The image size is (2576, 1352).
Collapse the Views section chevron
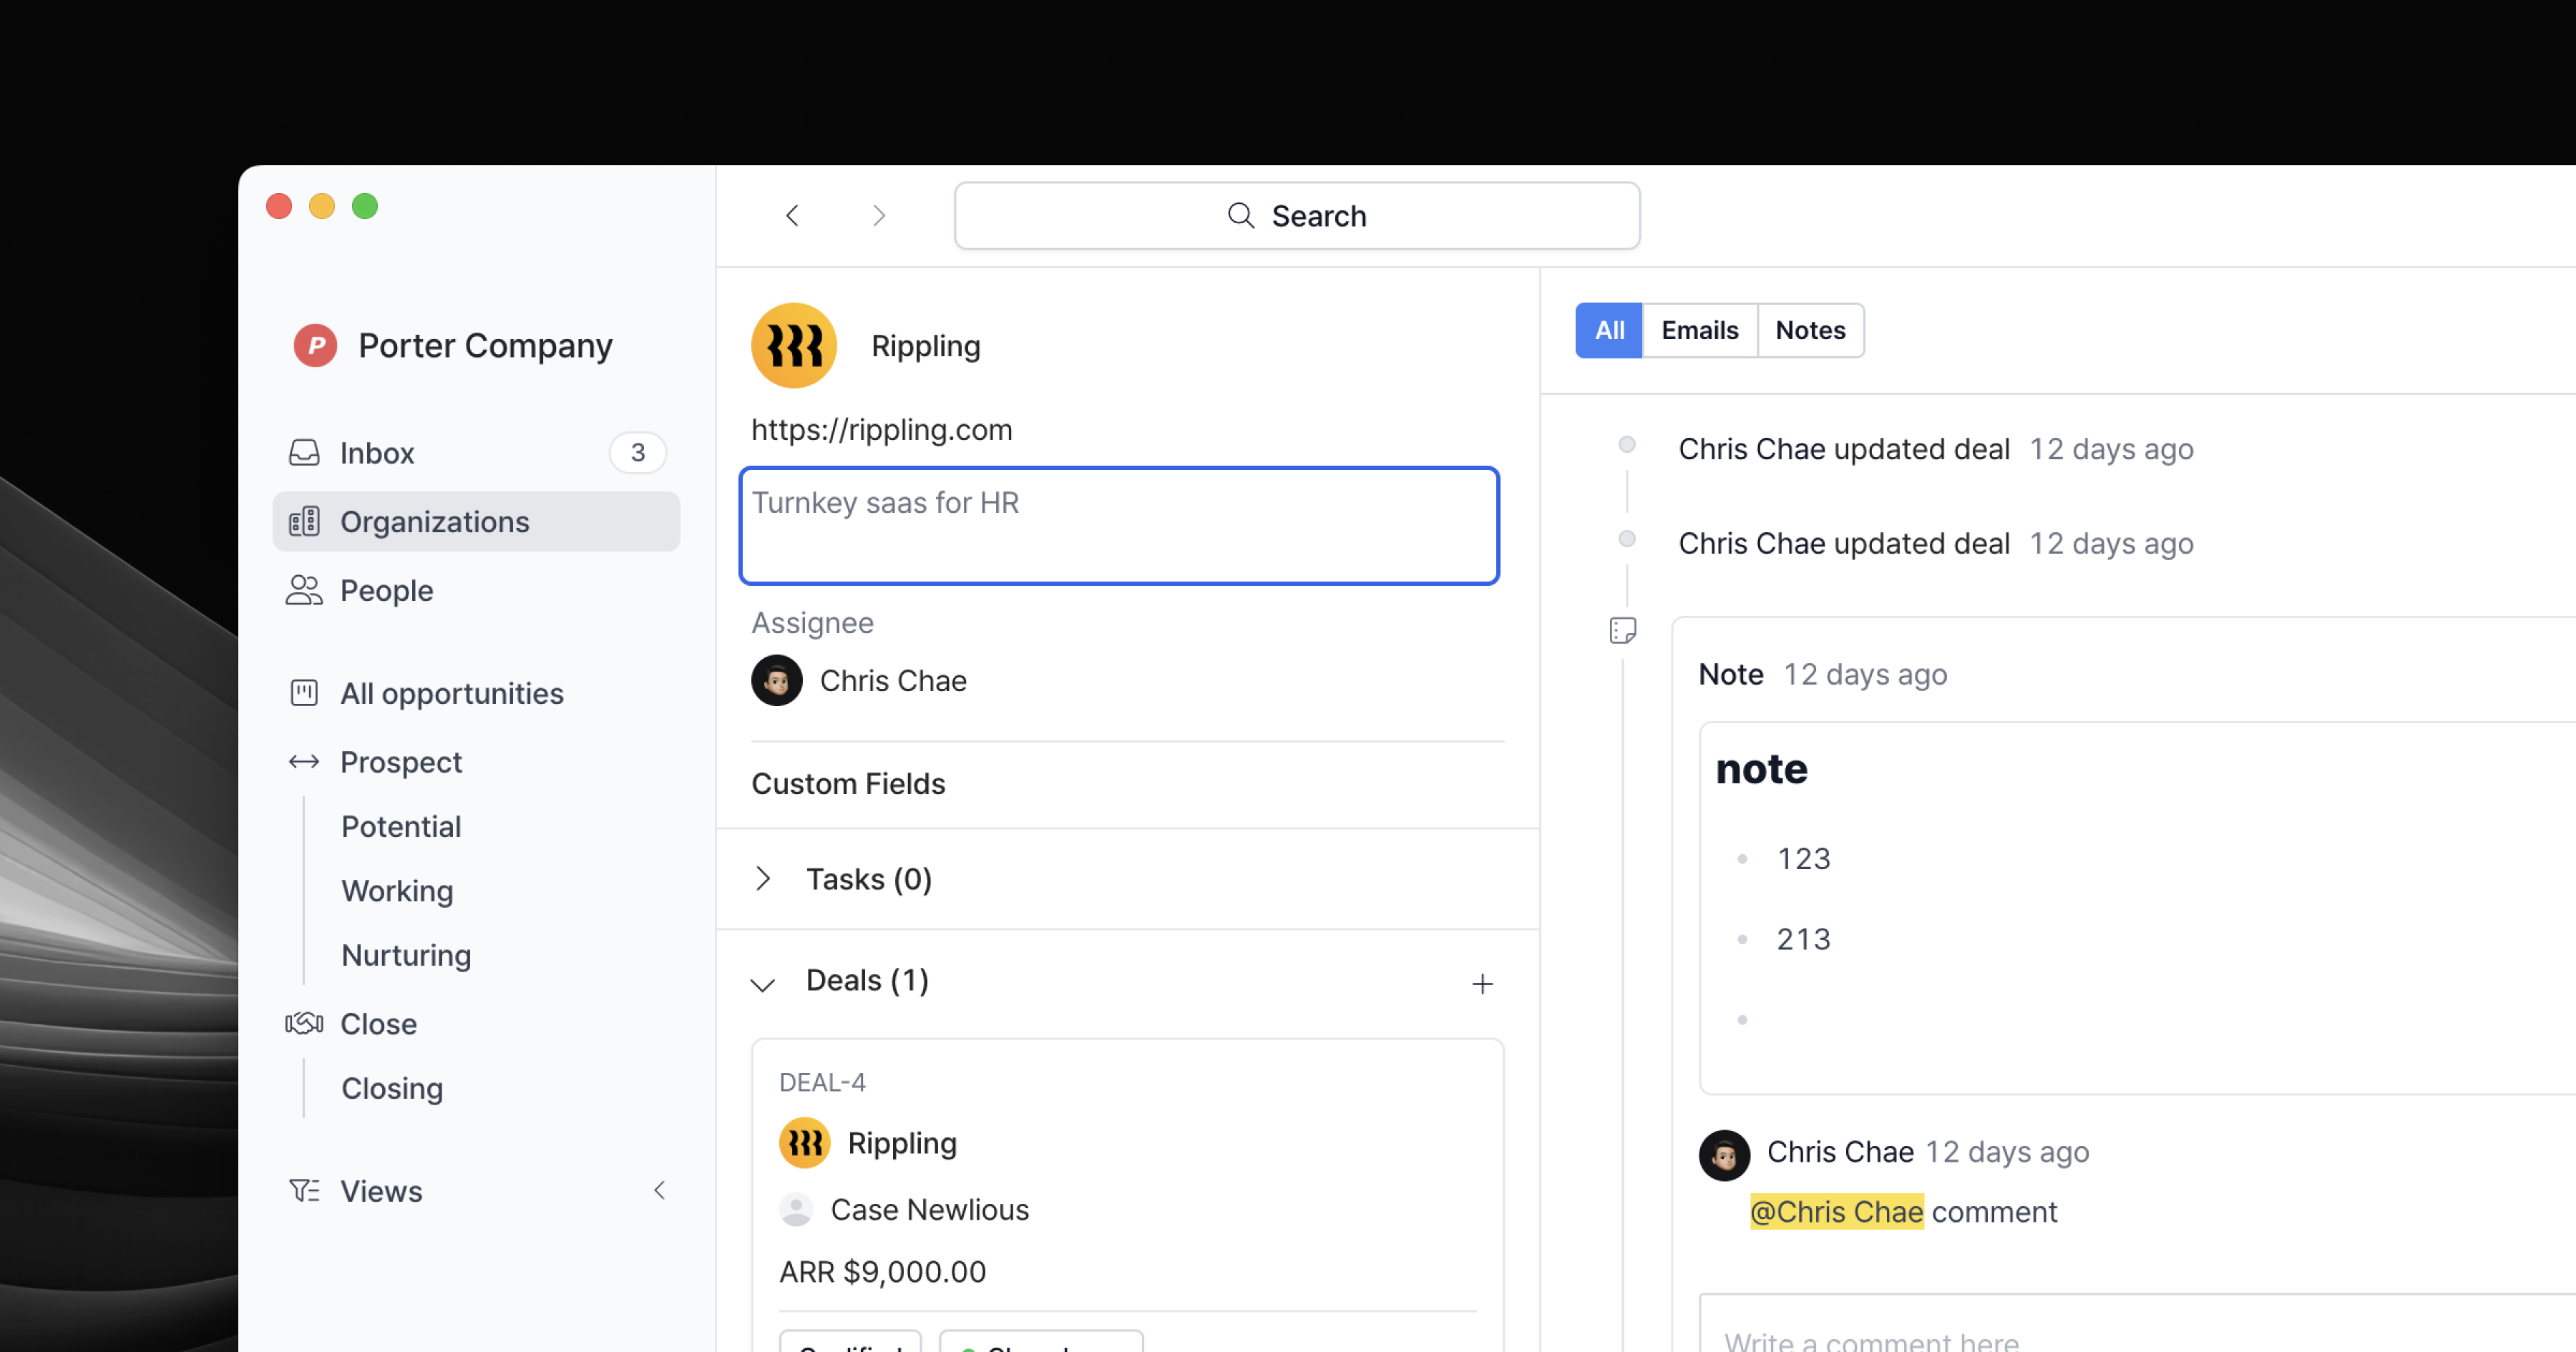659,1190
